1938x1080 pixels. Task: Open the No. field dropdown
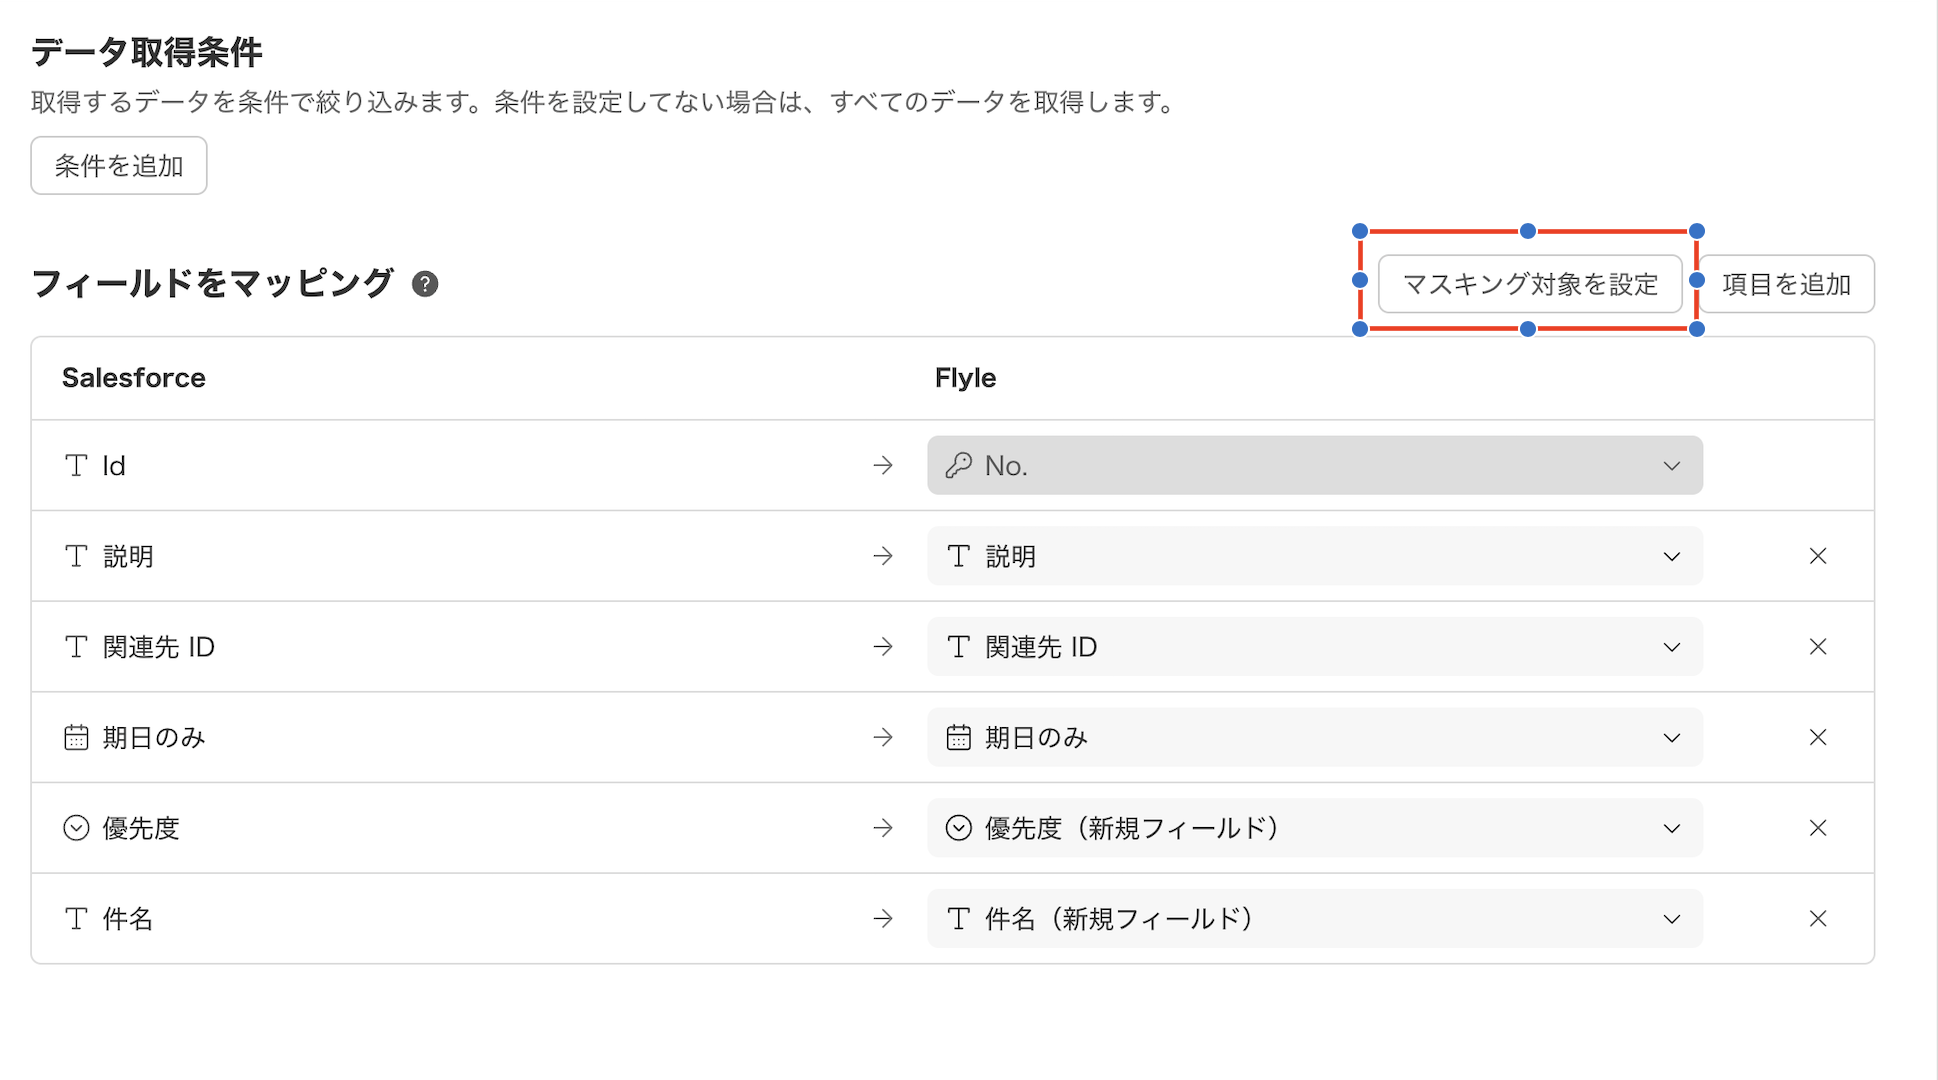click(x=1671, y=466)
